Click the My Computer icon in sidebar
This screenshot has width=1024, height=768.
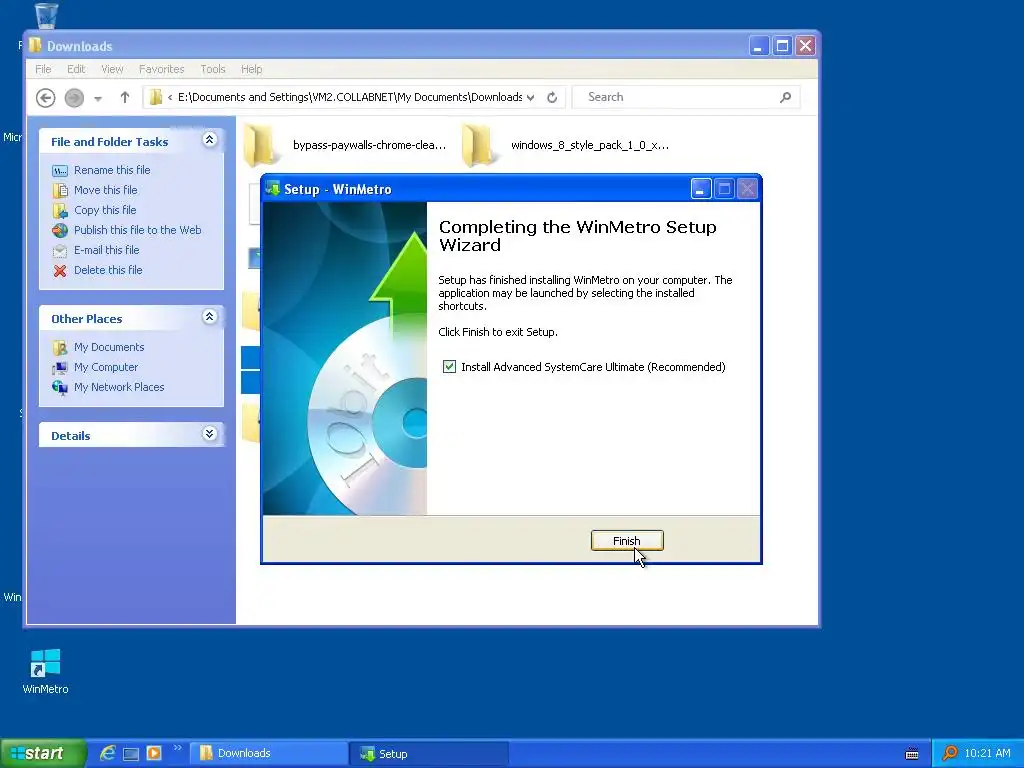(59, 368)
